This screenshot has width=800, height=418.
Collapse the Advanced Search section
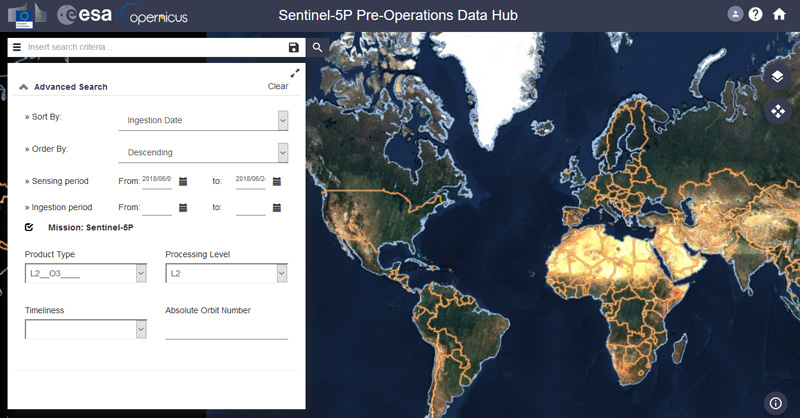pyautogui.click(x=23, y=87)
